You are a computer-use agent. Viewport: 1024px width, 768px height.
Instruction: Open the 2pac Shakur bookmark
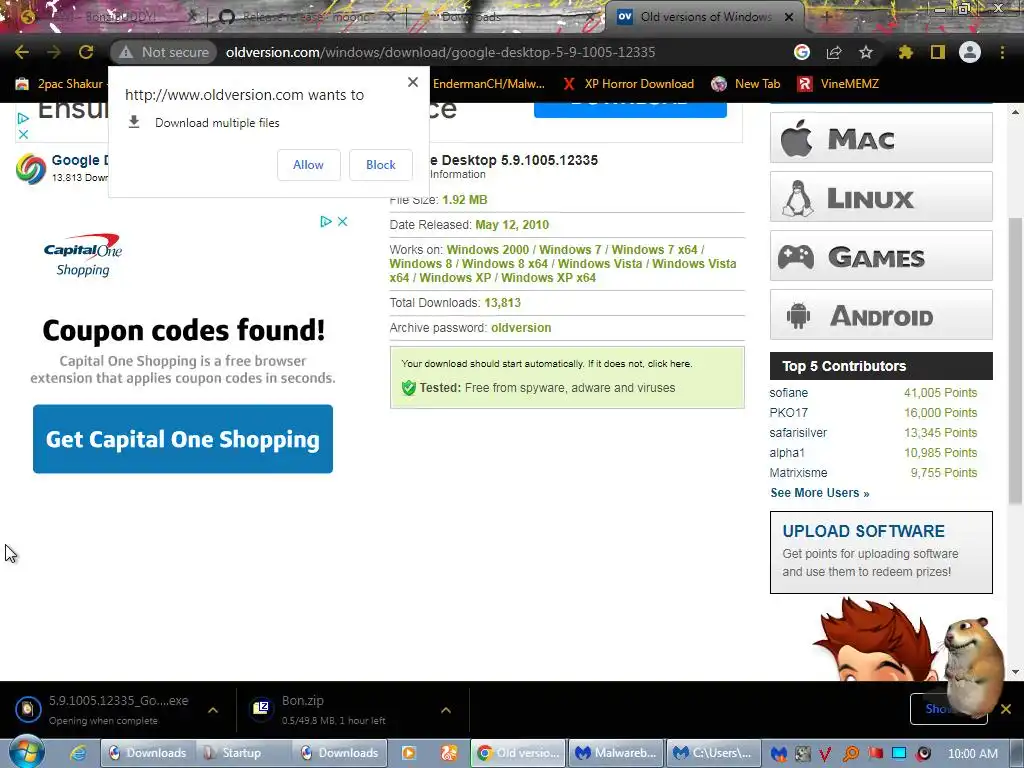click(x=61, y=84)
